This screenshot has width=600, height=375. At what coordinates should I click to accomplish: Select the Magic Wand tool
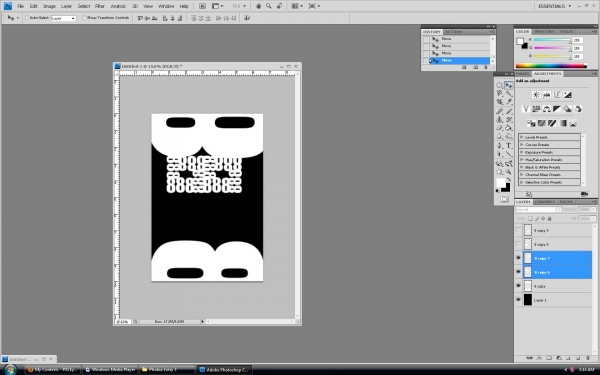pos(509,93)
